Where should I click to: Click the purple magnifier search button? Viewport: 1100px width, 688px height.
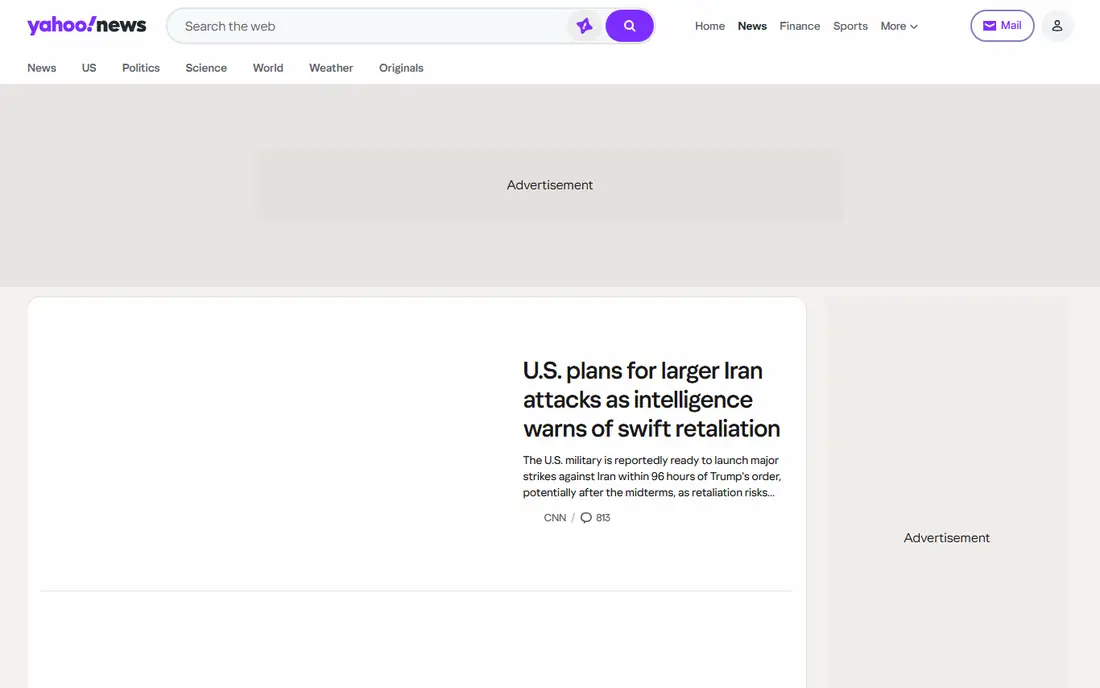pyautogui.click(x=629, y=26)
